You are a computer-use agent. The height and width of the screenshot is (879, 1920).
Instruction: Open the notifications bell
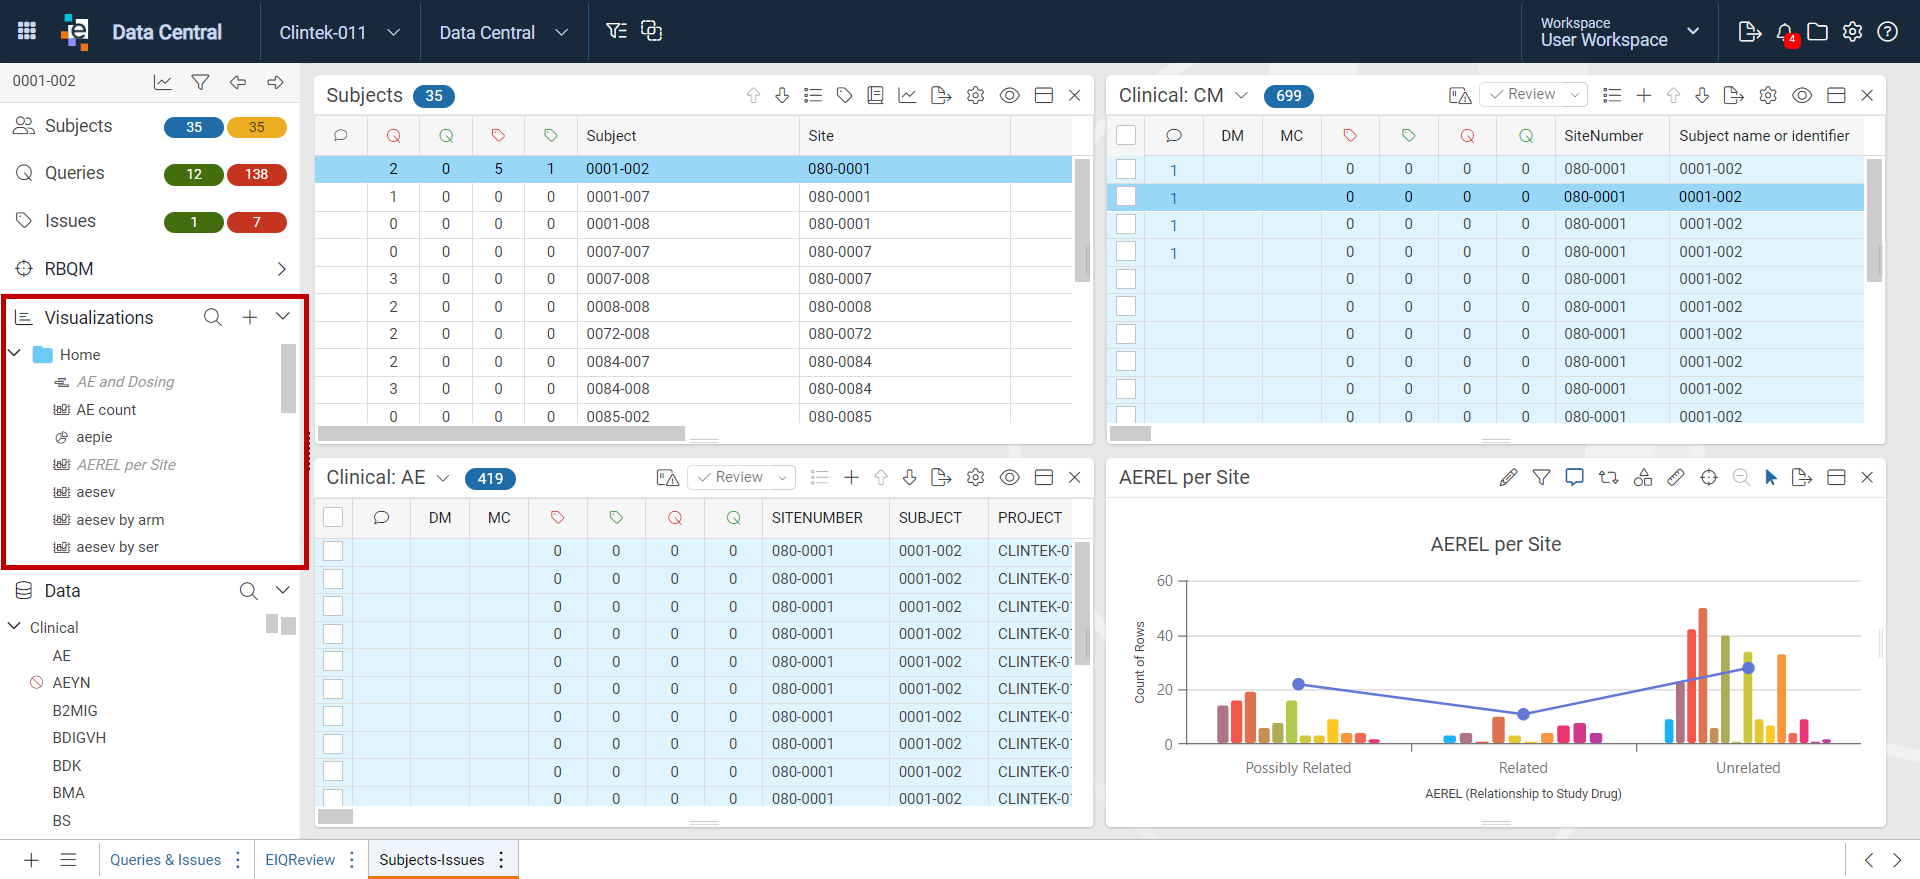pyautogui.click(x=1785, y=32)
